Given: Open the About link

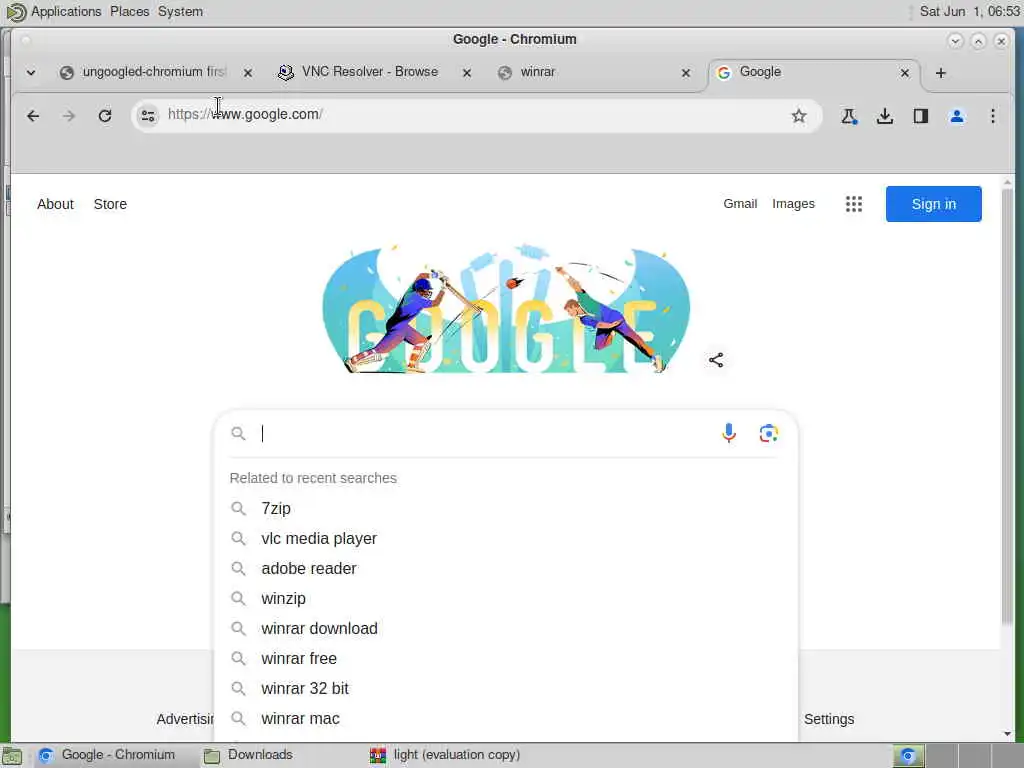Looking at the screenshot, I should click(x=56, y=204).
